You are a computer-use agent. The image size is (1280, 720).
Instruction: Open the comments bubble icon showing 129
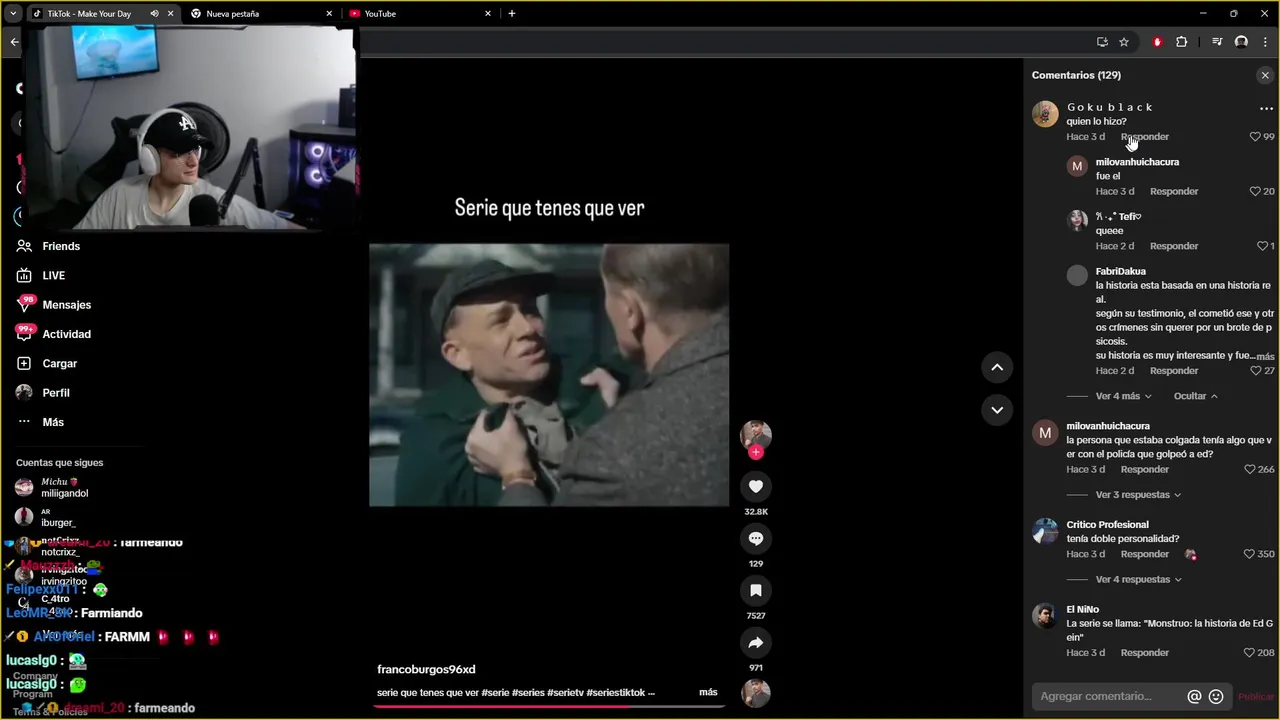tap(756, 538)
